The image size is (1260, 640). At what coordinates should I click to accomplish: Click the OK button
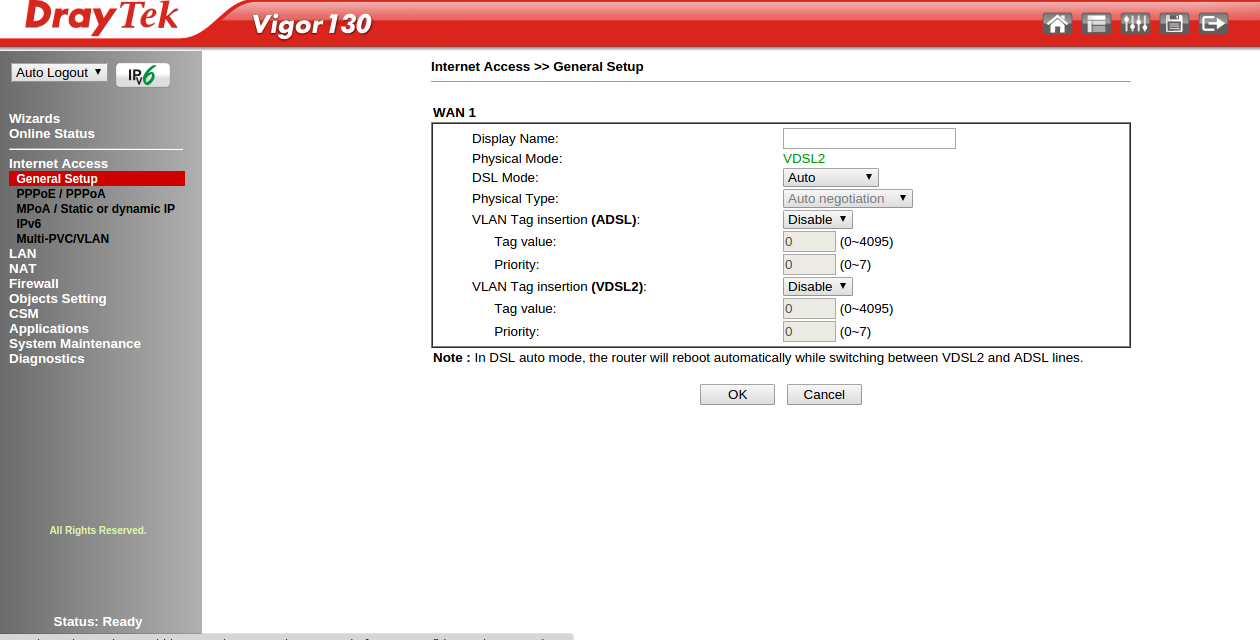[737, 394]
